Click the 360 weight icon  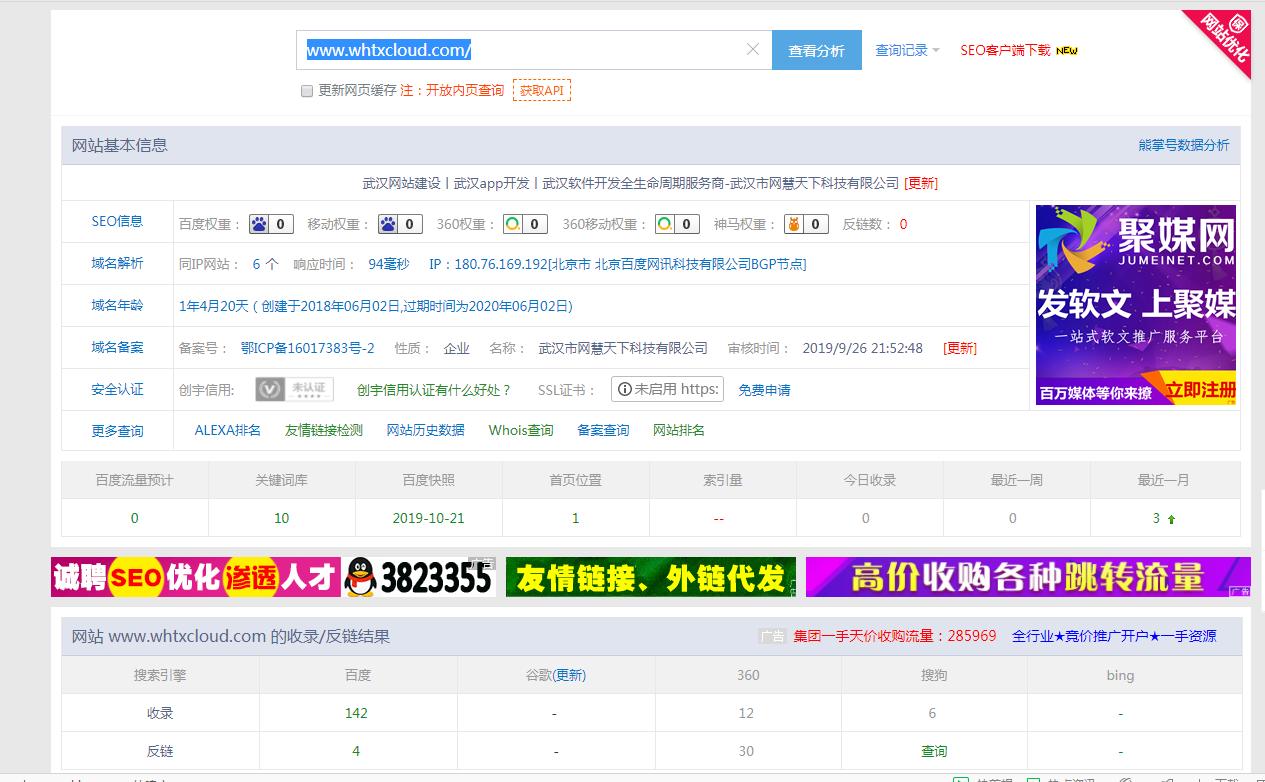tap(512, 224)
